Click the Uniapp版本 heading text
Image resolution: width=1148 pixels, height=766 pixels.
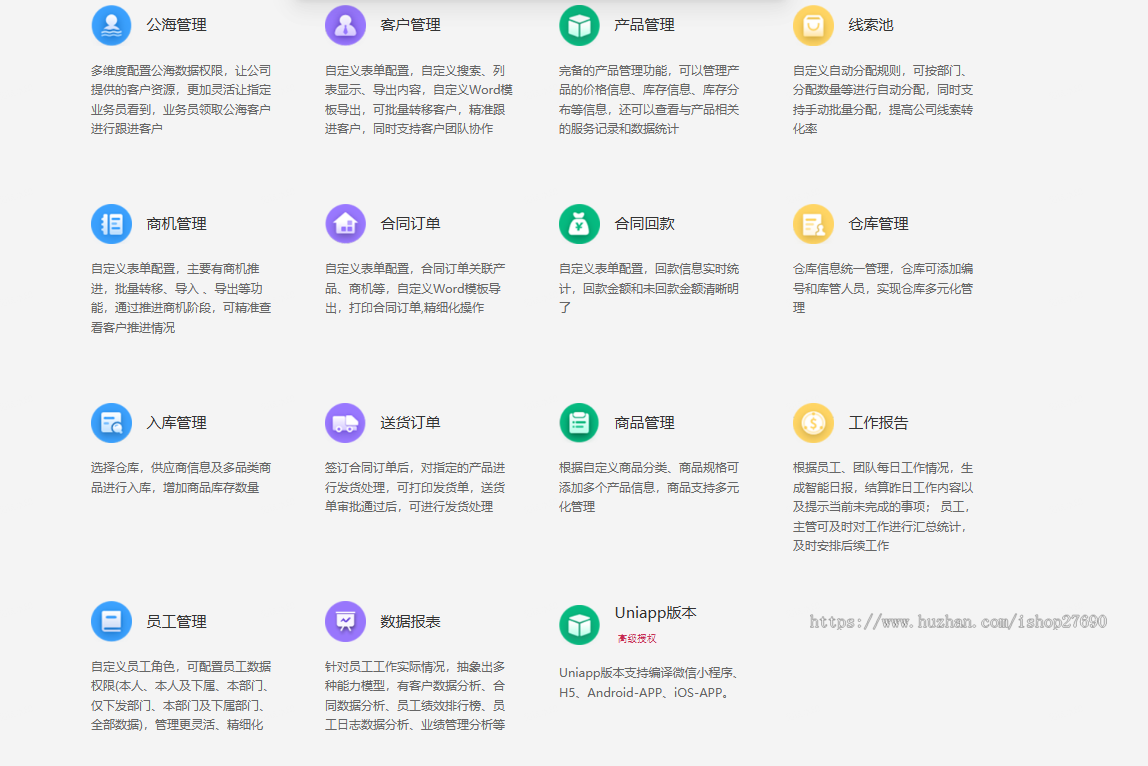[655, 612]
